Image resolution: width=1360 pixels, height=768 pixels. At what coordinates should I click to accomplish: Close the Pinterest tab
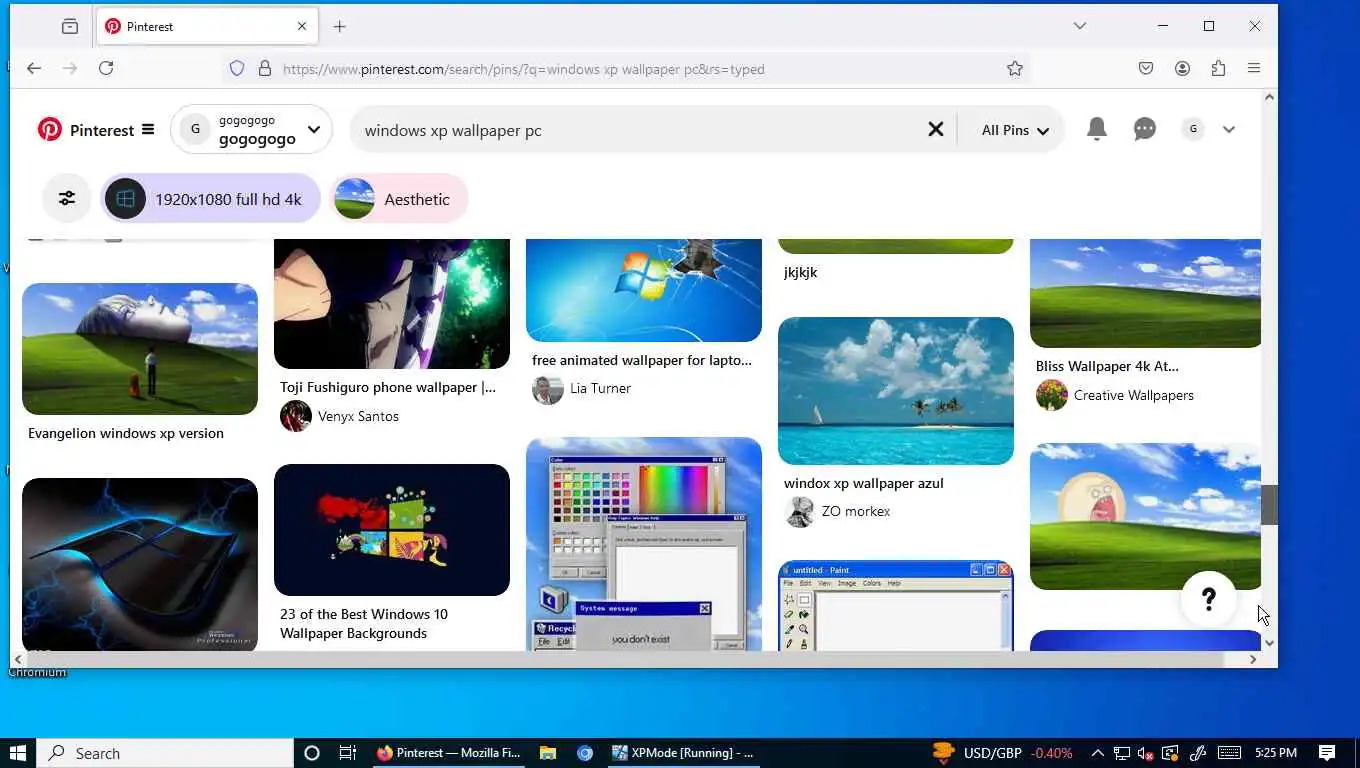(302, 26)
